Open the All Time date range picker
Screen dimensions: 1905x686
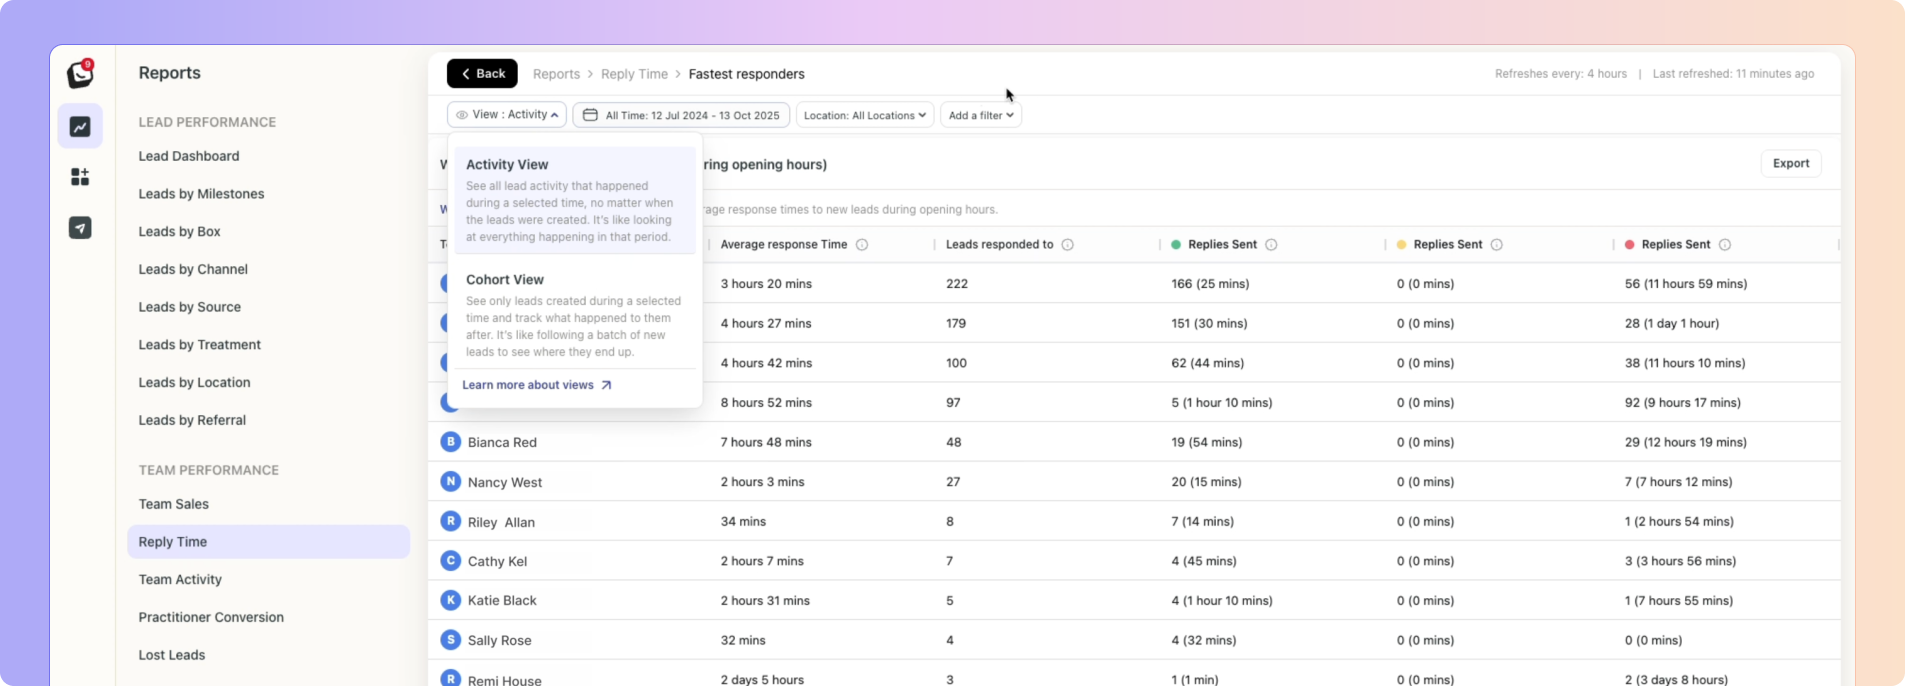click(681, 115)
